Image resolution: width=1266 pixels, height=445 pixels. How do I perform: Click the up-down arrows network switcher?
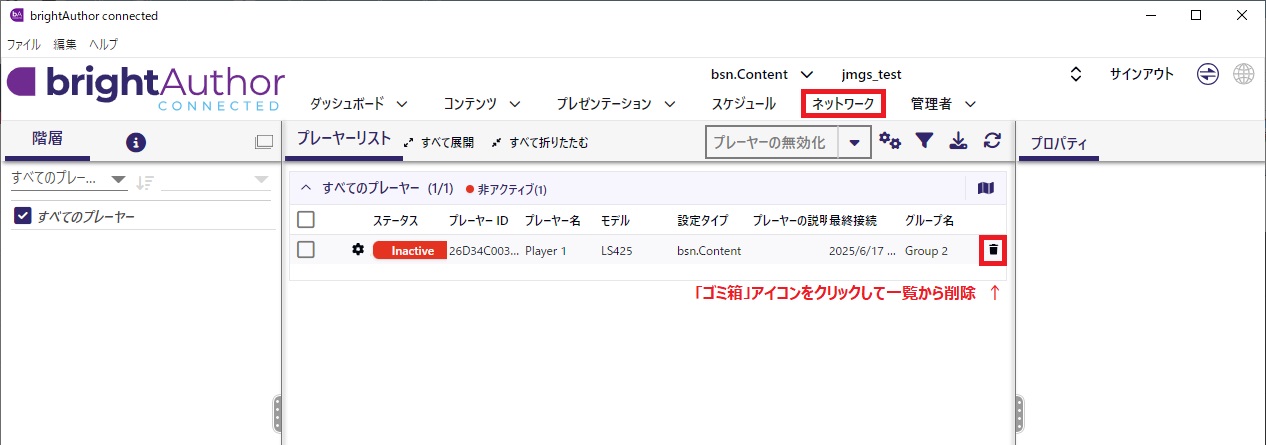[1076, 74]
